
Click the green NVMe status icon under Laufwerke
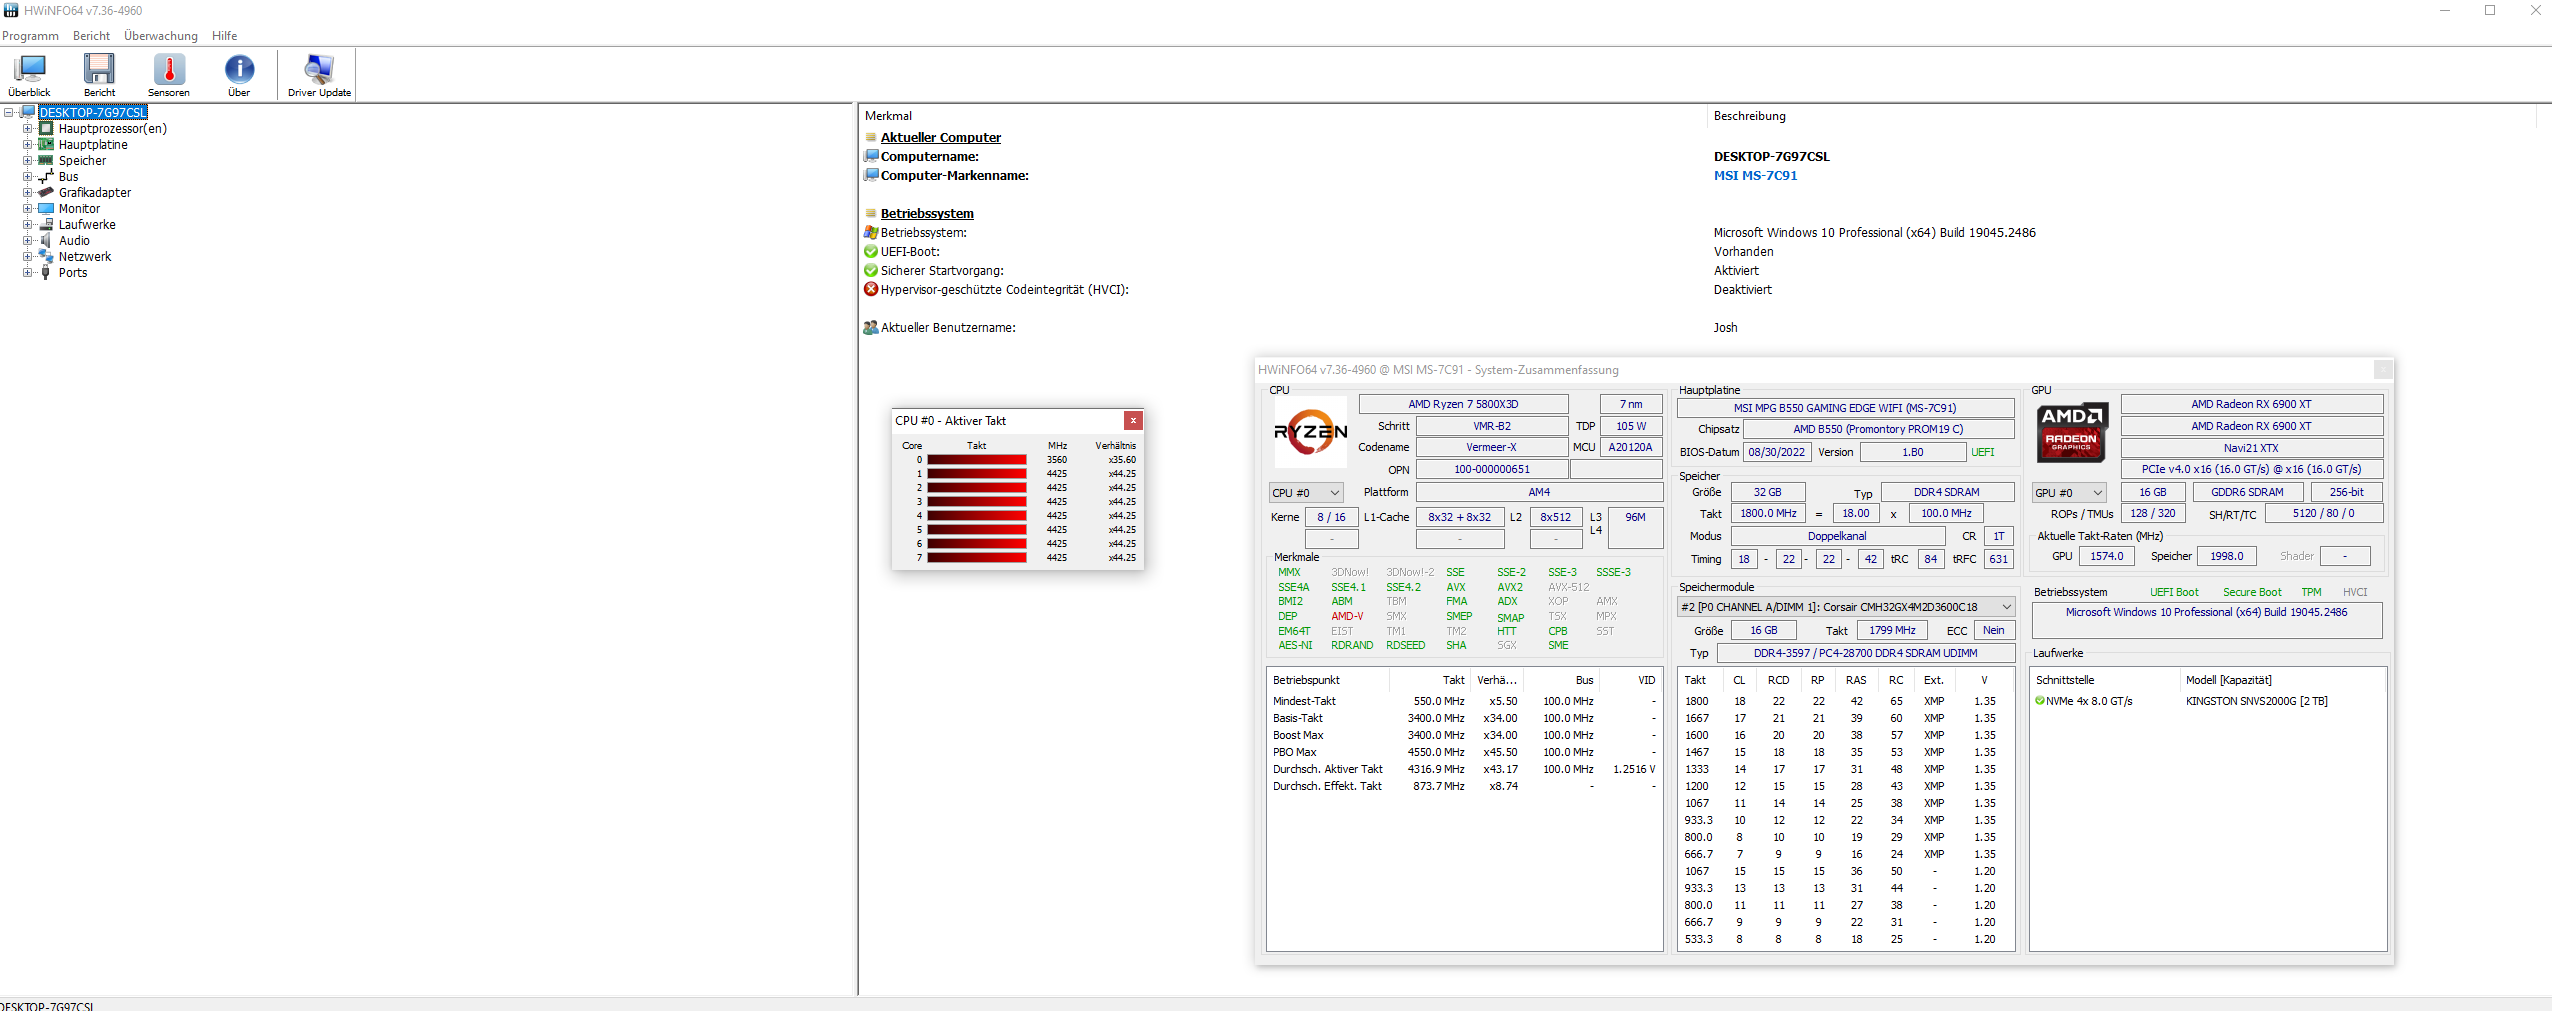tap(2040, 701)
